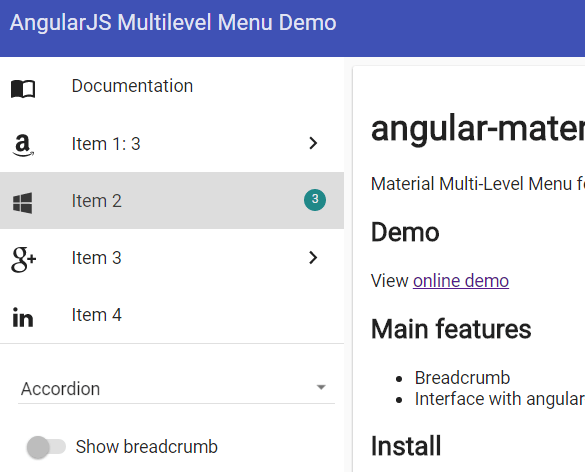Image resolution: width=585 pixels, height=472 pixels.
Task: Expand Item 3 with its chevron arrow
Action: tap(313, 257)
